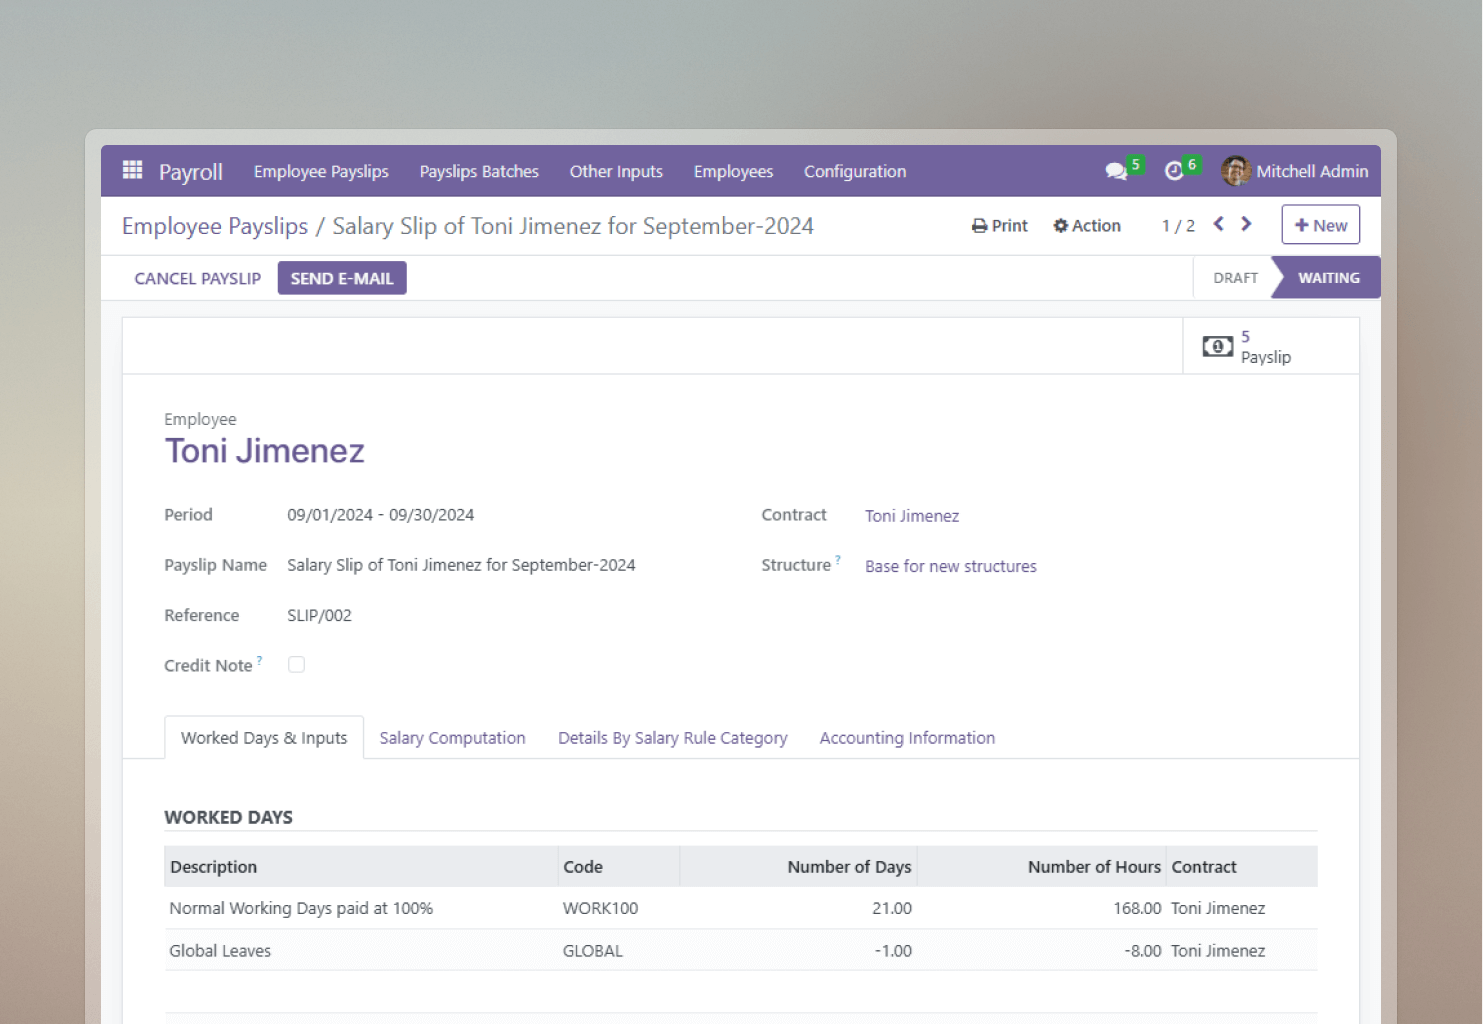Click the chat notification badge 5
The width and height of the screenshot is (1483, 1024).
point(1136,164)
